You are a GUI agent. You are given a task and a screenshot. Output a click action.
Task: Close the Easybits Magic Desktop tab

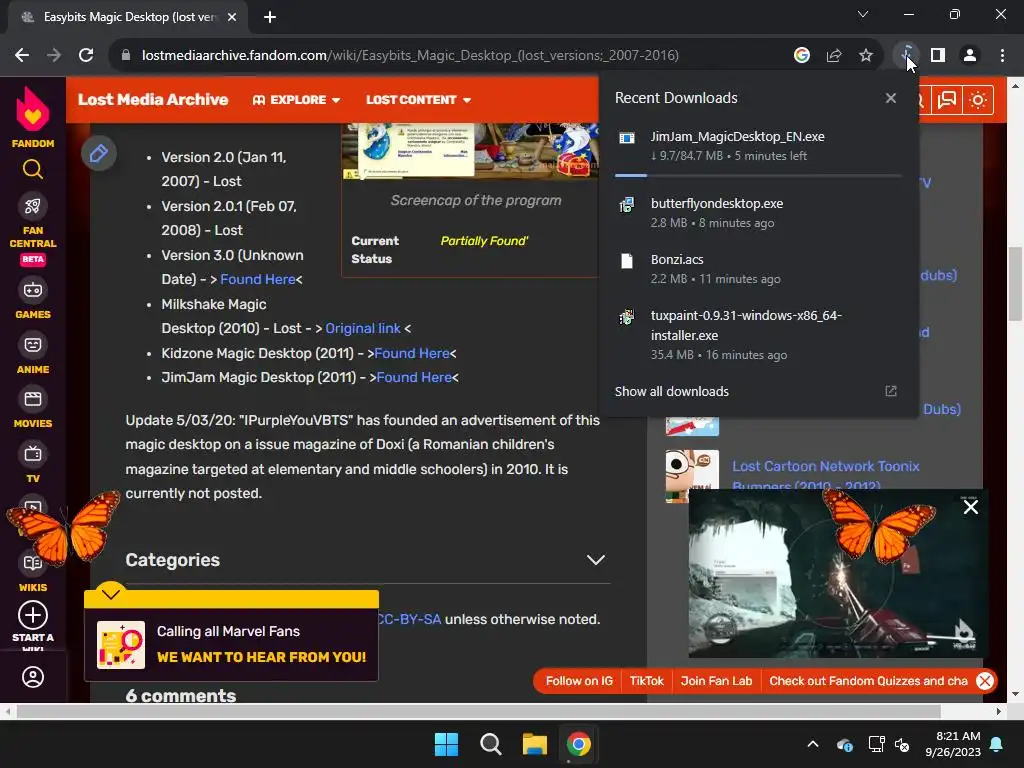(232, 17)
